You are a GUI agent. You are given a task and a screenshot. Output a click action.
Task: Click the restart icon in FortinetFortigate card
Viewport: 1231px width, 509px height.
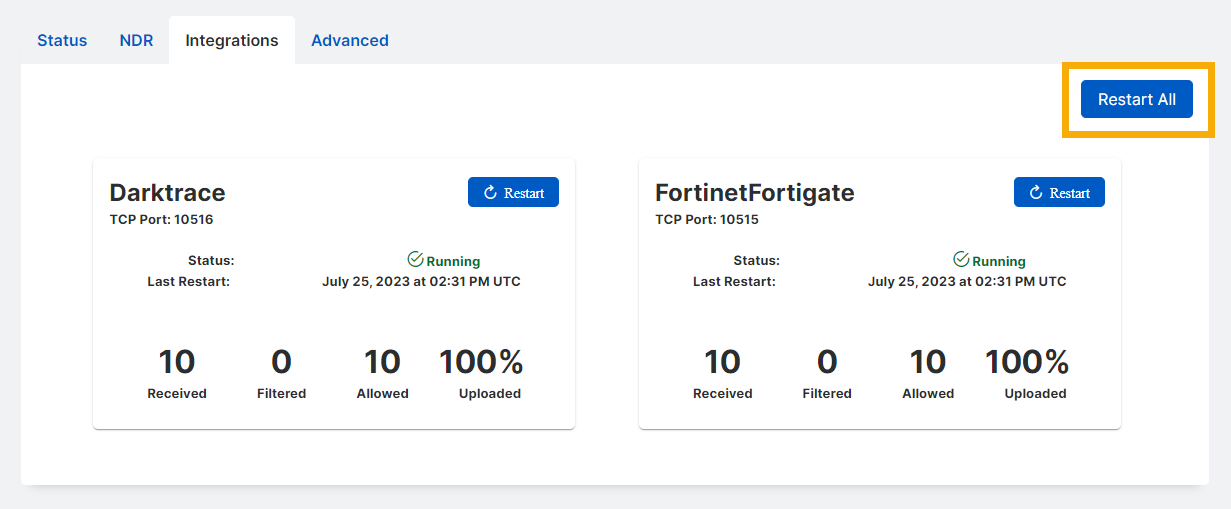pos(1036,193)
